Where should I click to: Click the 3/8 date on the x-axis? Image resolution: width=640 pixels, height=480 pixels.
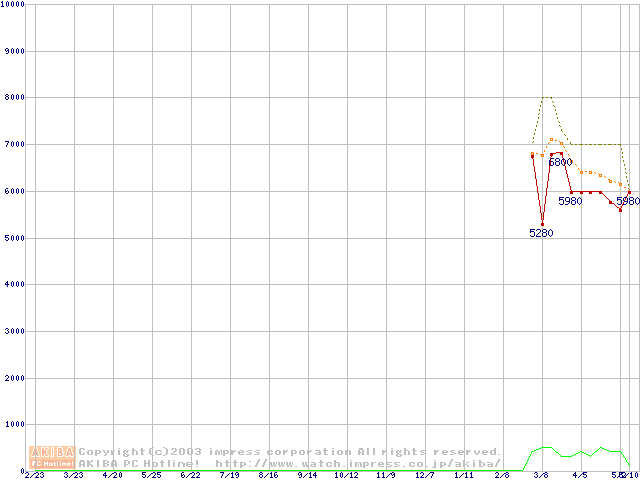coord(541,475)
